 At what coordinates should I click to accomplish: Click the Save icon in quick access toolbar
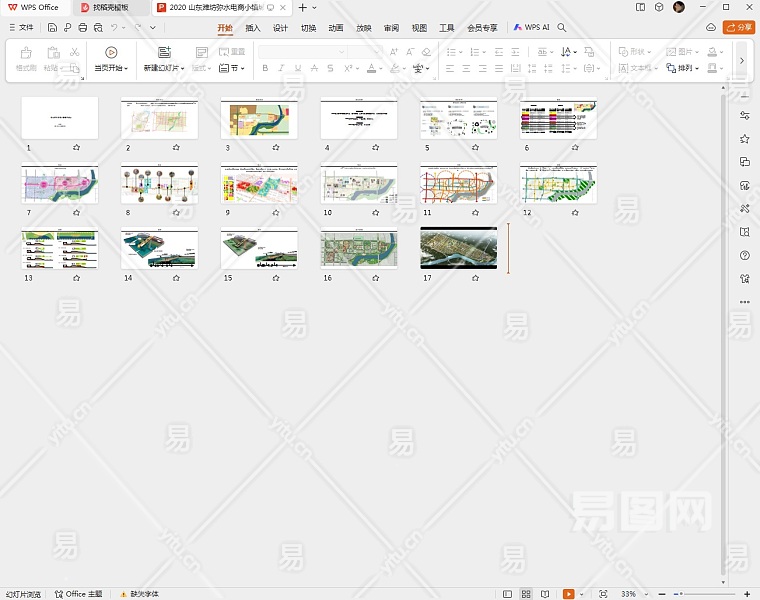pyautogui.click(x=52, y=28)
